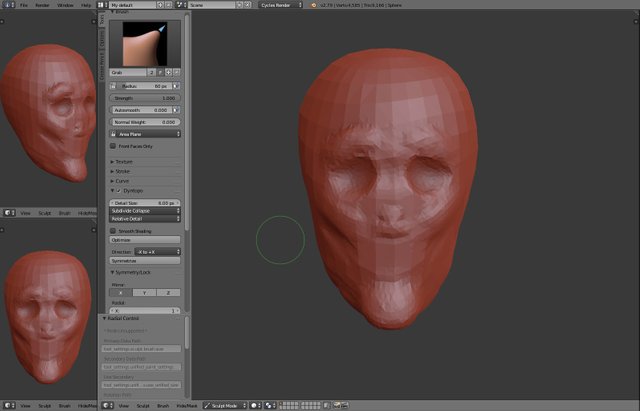
Task: Click the Symmetrize button
Action: point(144,260)
